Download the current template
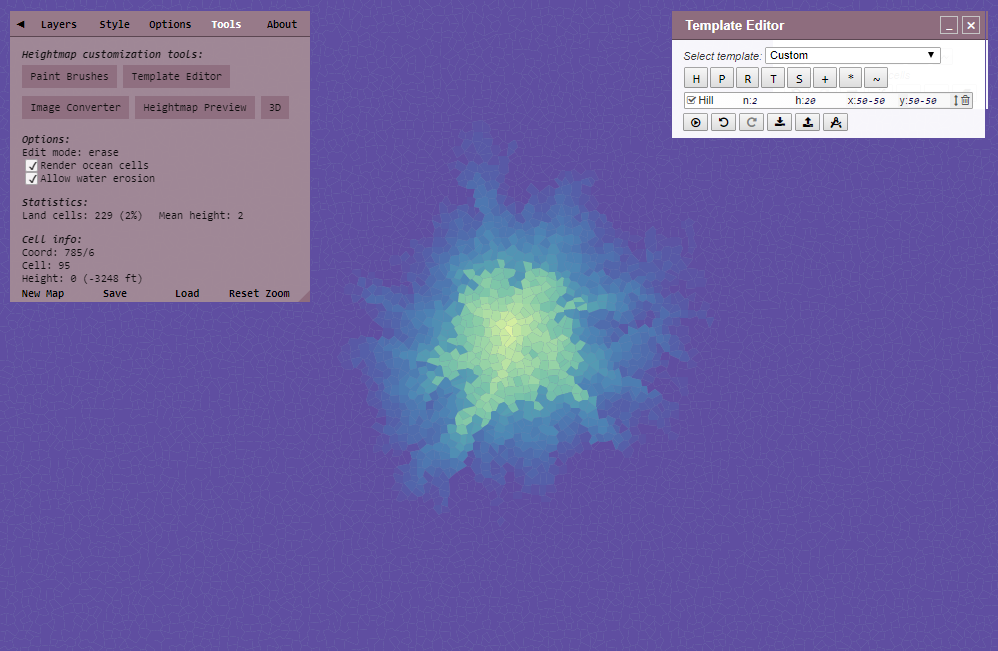Image resolution: width=998 pixels, height=651 pixels. pos(779,122)
